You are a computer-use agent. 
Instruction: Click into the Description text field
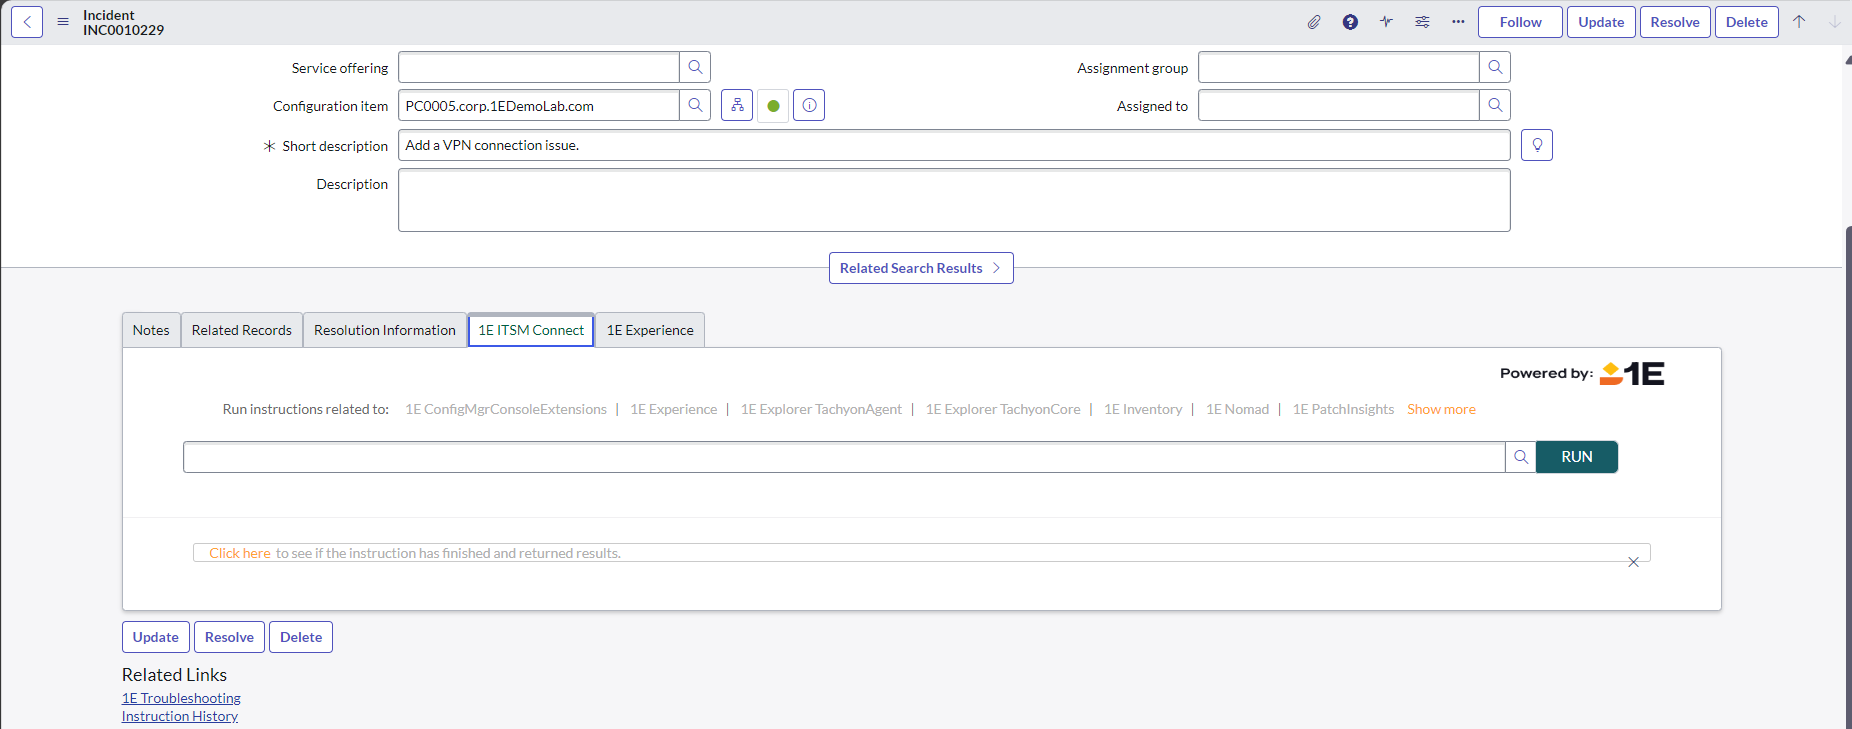point(954,200)
